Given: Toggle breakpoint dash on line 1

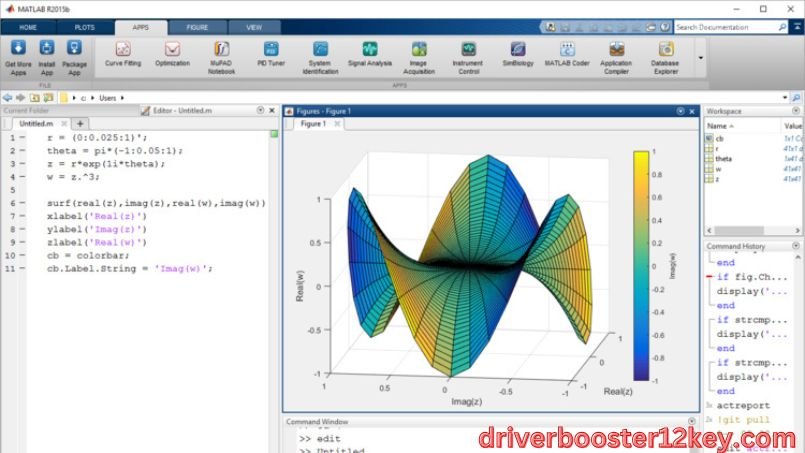Looking at the screenshot, I should (22, 138).
